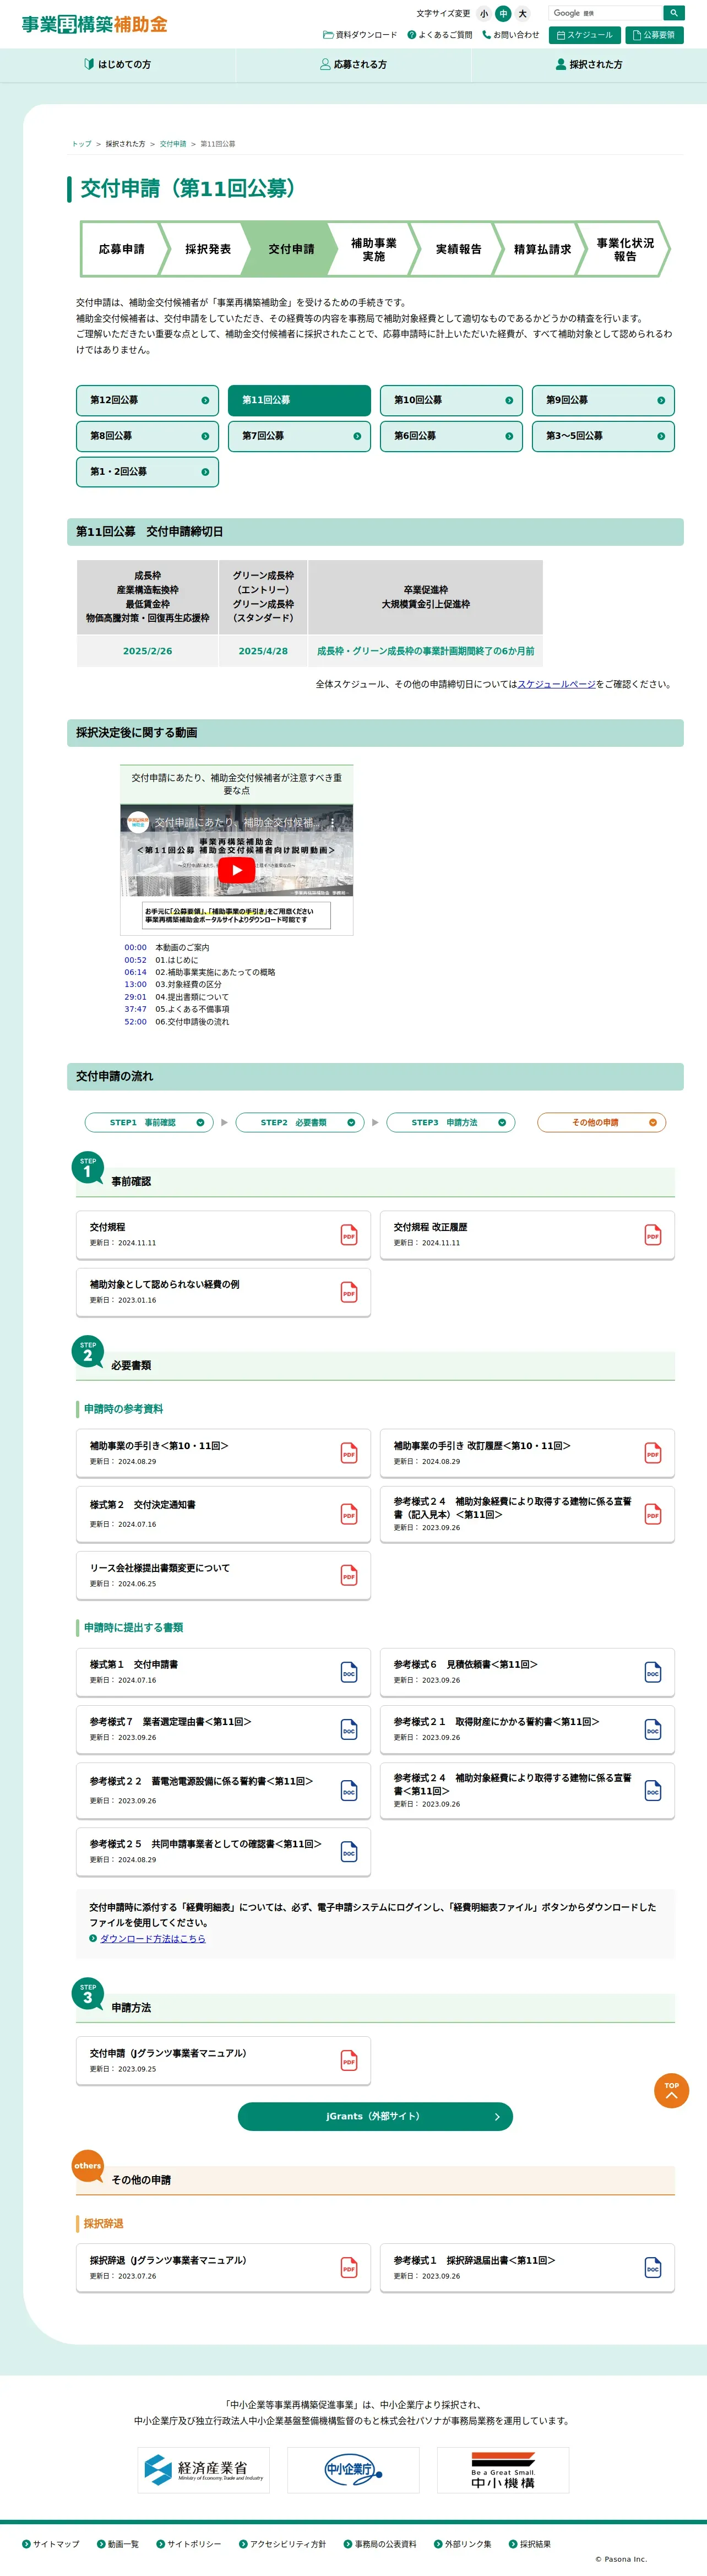This screenshot has height=2576, width=707.
Task: Open PDF icon for 交付規程 改正履歴
Action: pos(653,1235)
